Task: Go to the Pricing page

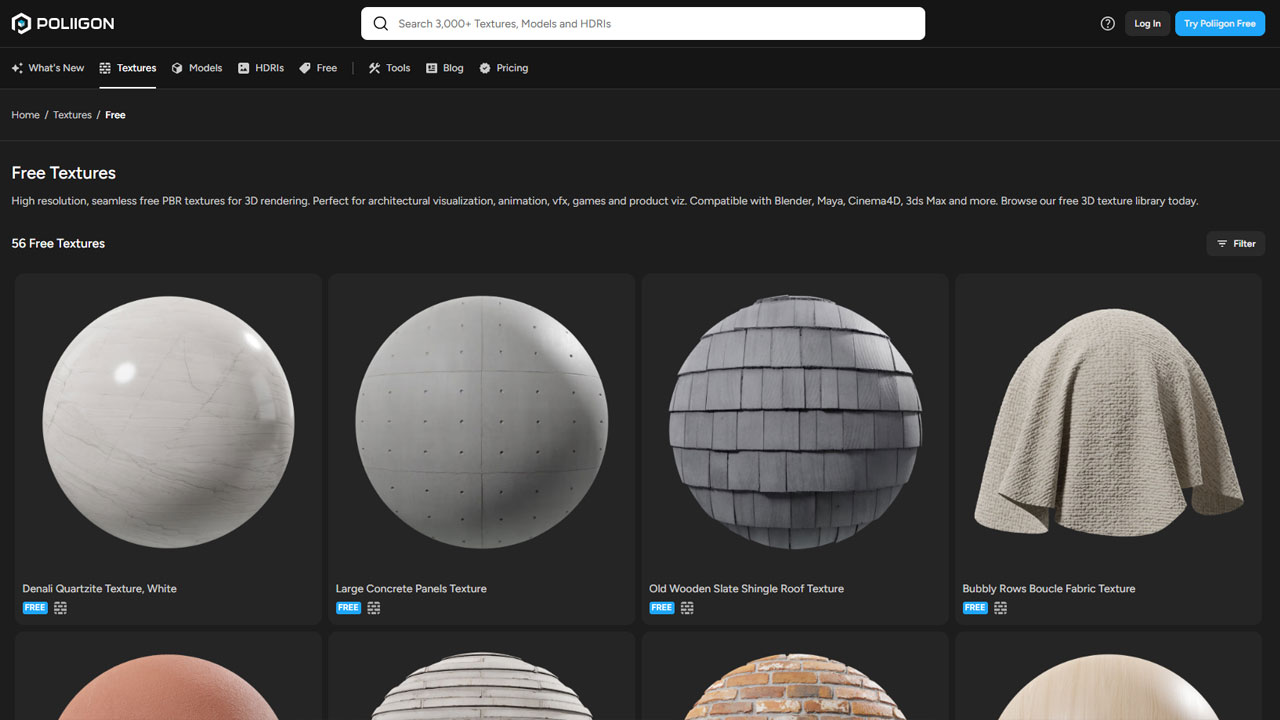Action: pyautogui.click(x=504, y=68)
